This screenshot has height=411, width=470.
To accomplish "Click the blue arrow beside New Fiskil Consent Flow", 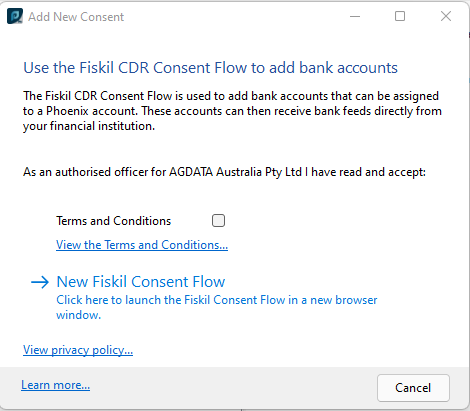I will [x=40, y=282].
